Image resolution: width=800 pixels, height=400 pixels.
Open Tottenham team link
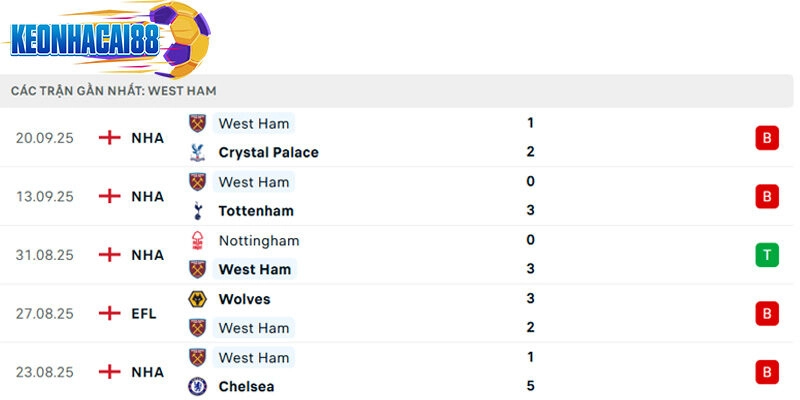(256, 211)
